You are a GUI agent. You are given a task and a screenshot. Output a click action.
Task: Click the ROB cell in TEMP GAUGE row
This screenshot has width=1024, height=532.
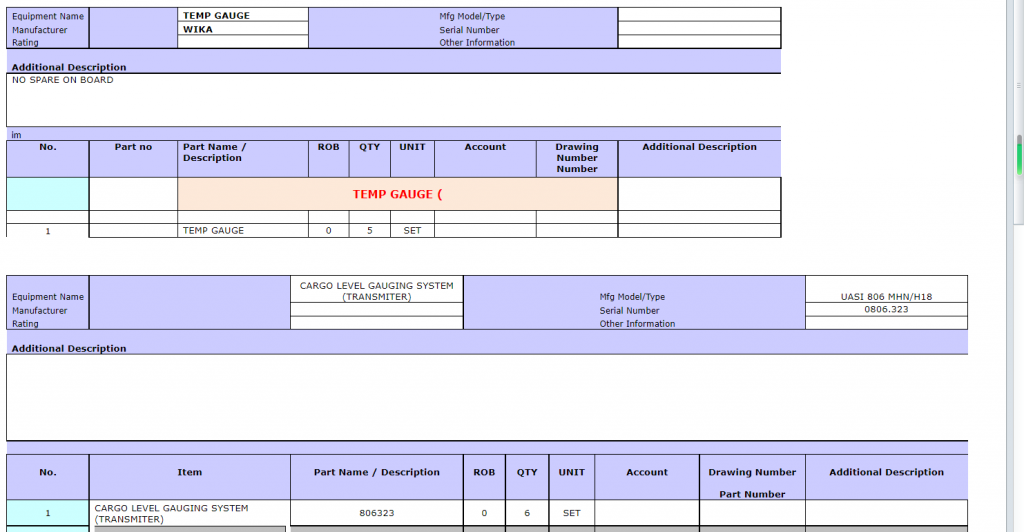328,231
